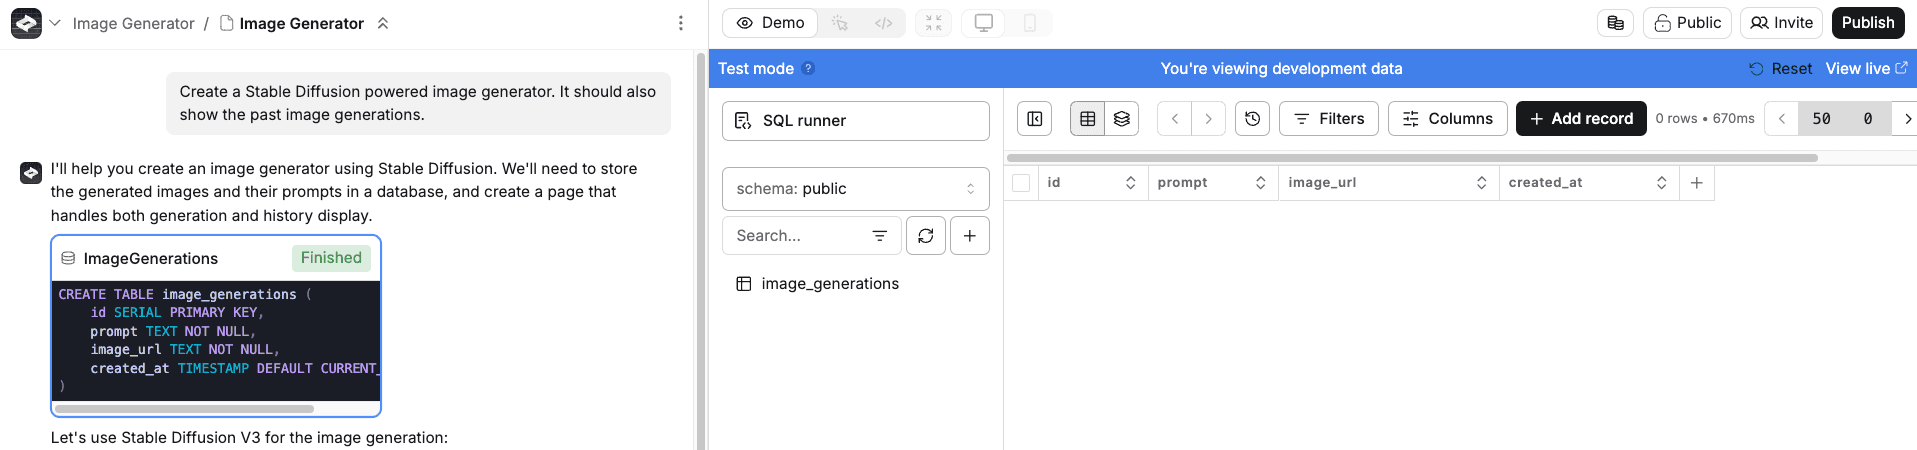Open the query history clock icon
Screen dimensions: 1917x450
pyautogui.click(x=1252, y=119)
